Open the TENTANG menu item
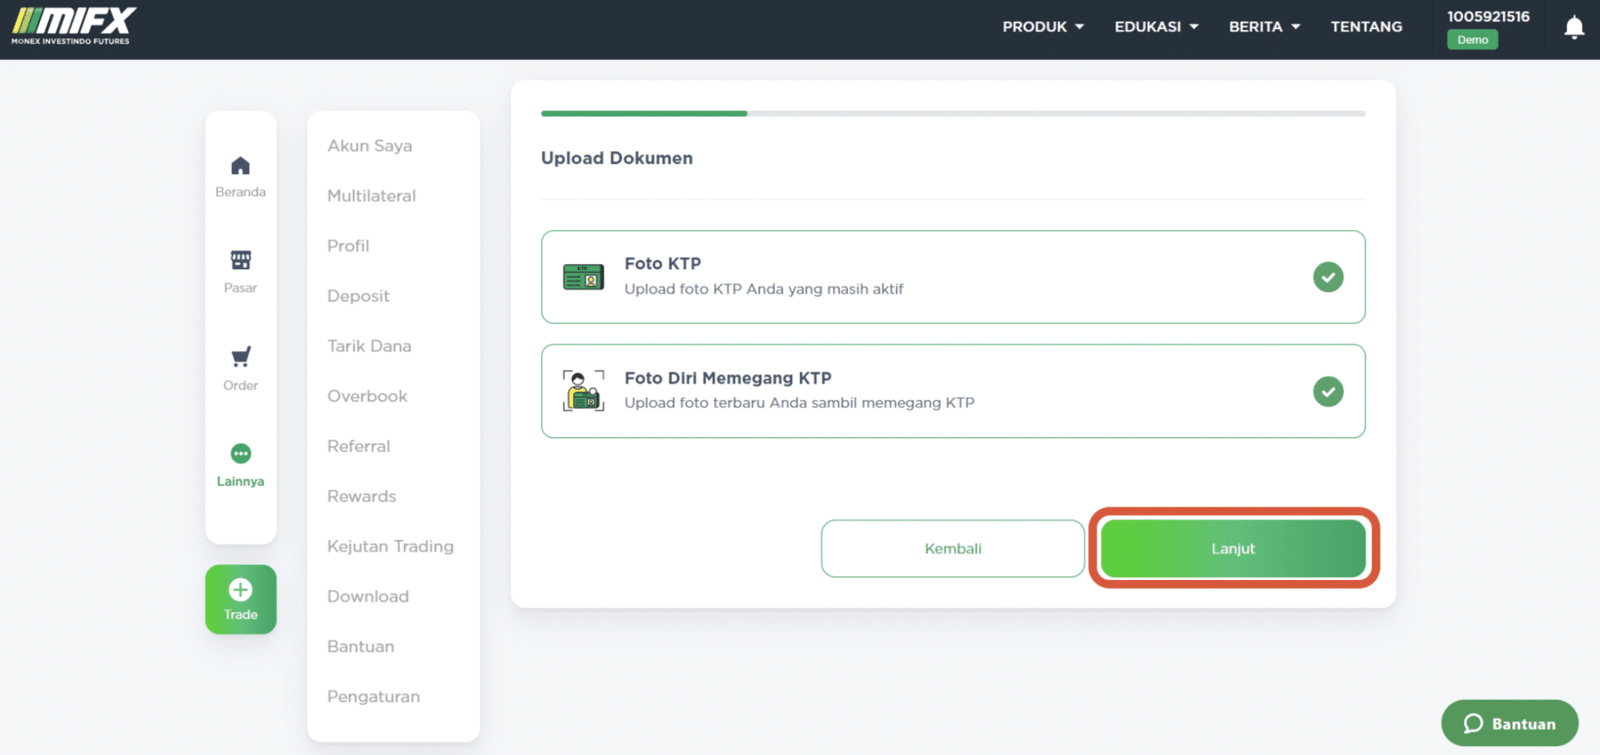This screenshot has width=1600, height=755. tap(1366, 27)
